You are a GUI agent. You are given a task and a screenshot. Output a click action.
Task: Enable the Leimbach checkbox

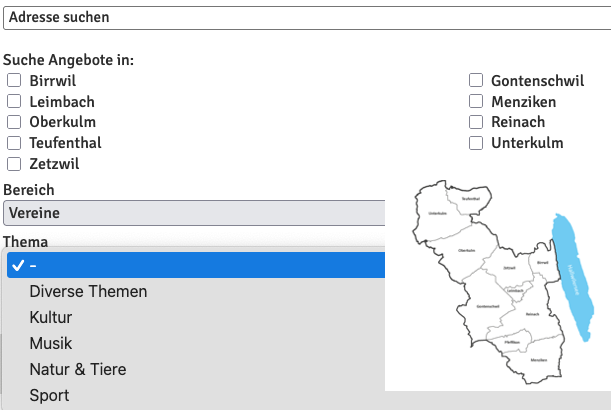click(14, 101)
